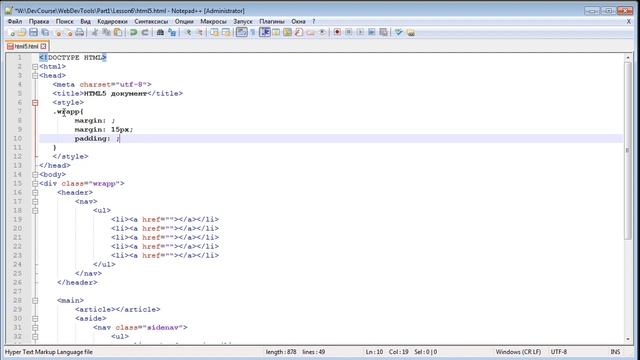Click the Close document toolbar icon
The width and height of the screenshot is (640, 360).
tap(57, 32)
